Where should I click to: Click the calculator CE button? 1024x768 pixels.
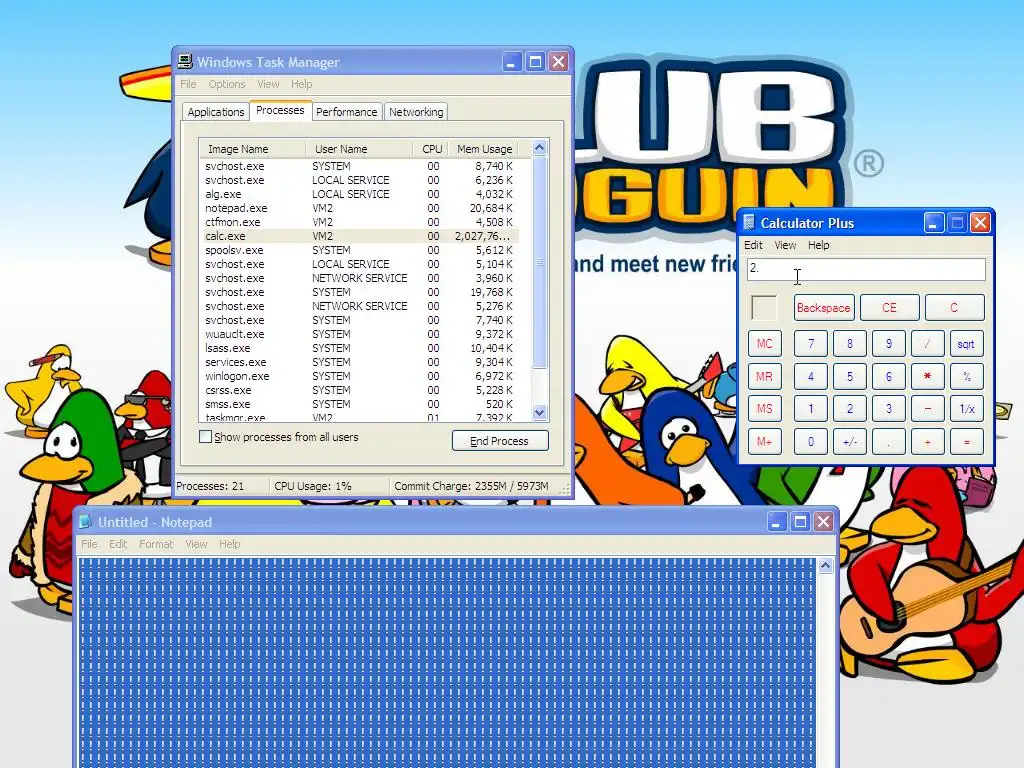[889, 308]
